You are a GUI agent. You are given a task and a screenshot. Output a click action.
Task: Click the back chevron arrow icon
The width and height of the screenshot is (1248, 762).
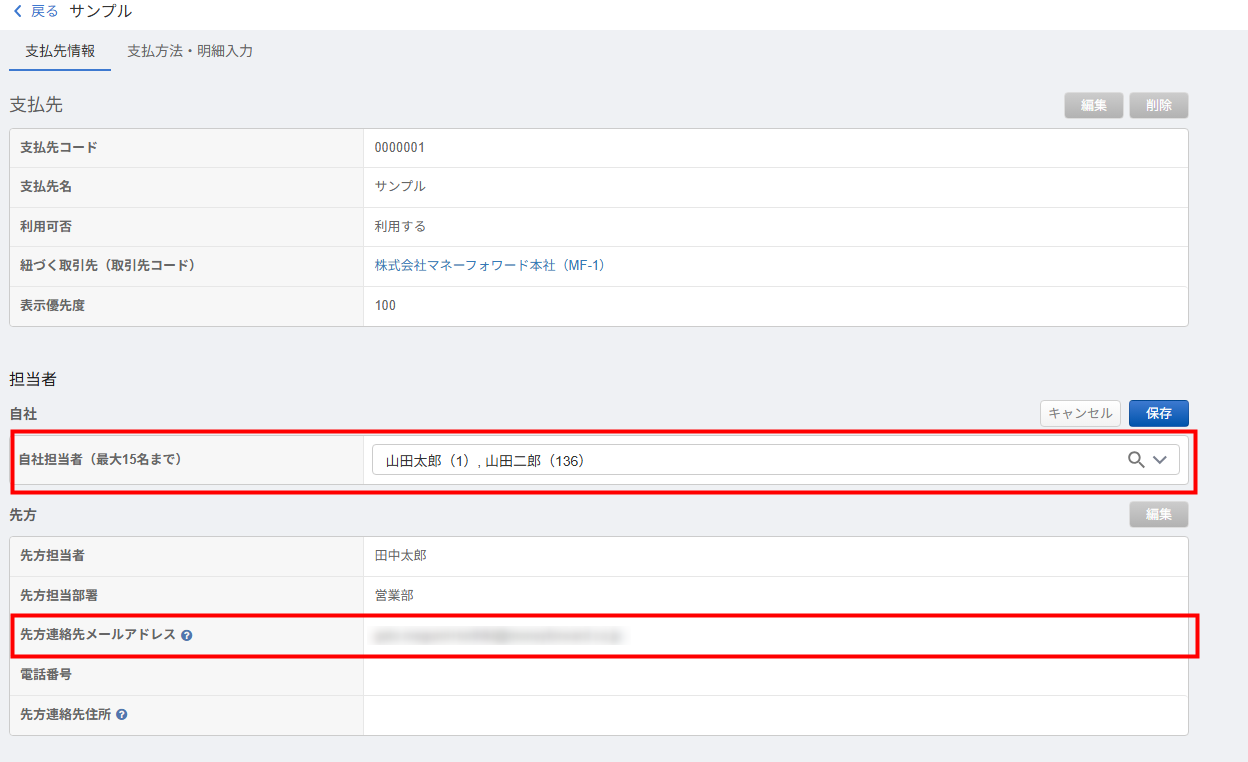[x=17, y=12]
